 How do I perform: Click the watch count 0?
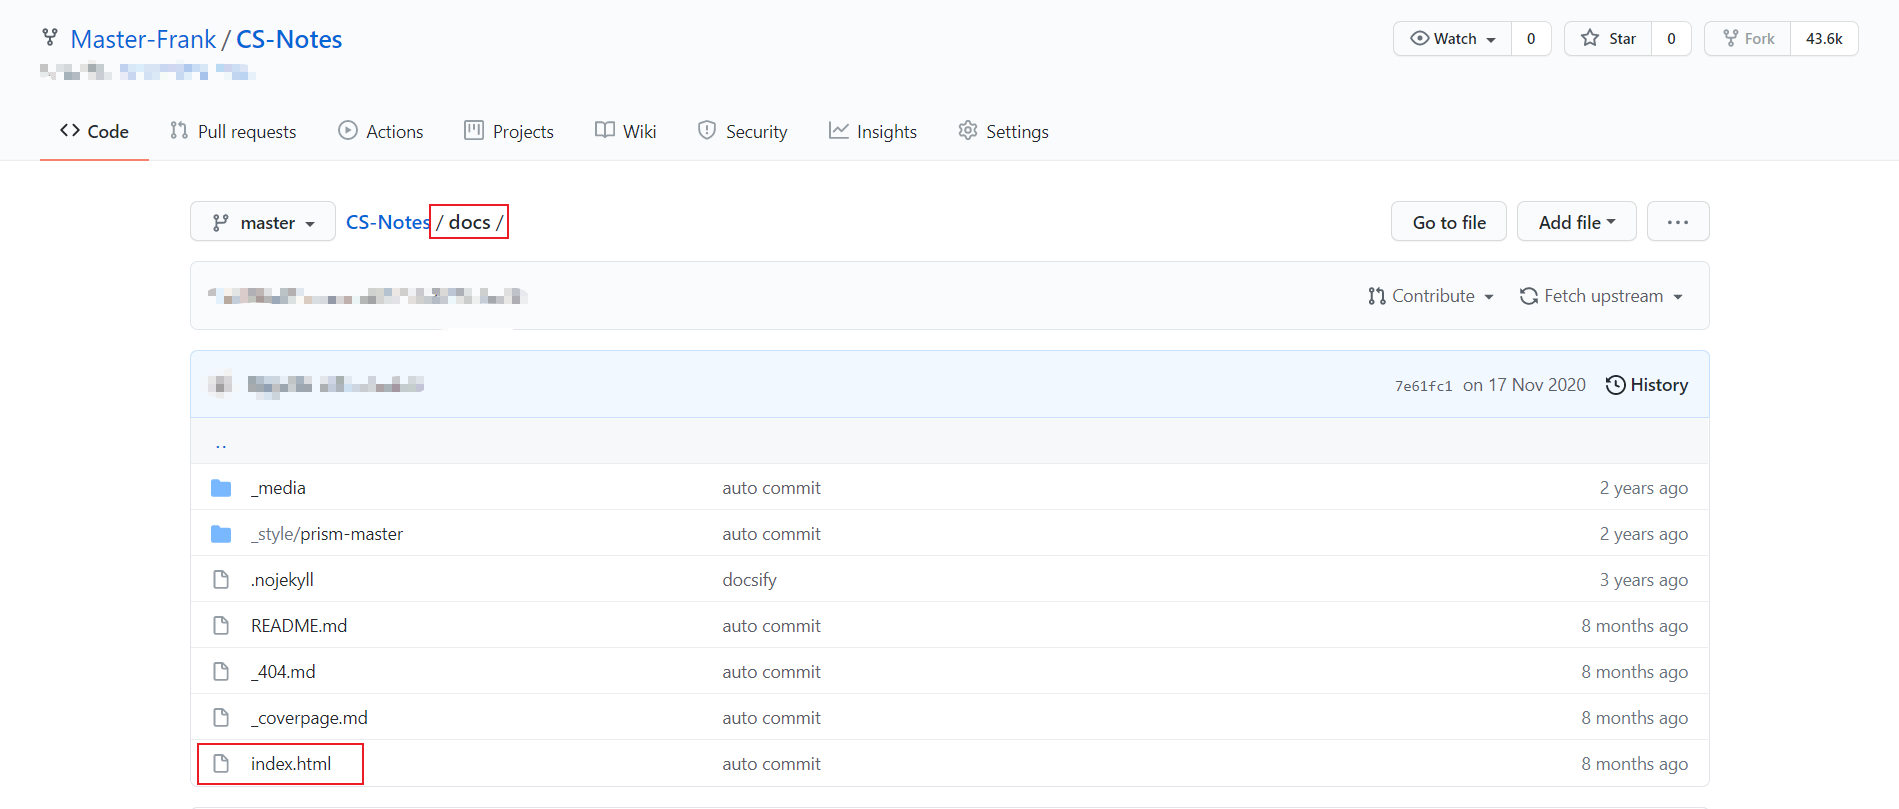[x=1531, y=38]
